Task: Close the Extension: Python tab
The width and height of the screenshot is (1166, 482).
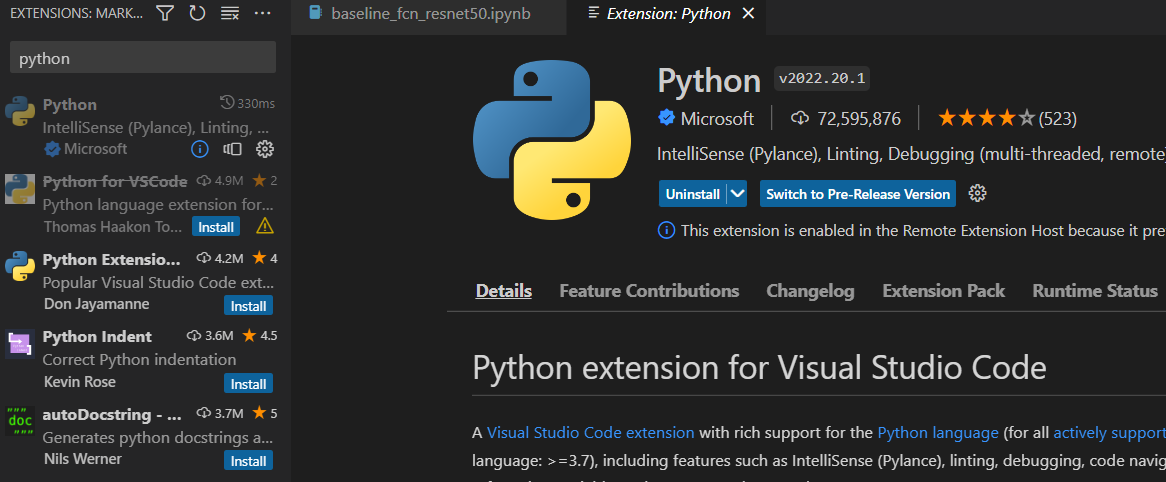Action: (x=748, y=13)
